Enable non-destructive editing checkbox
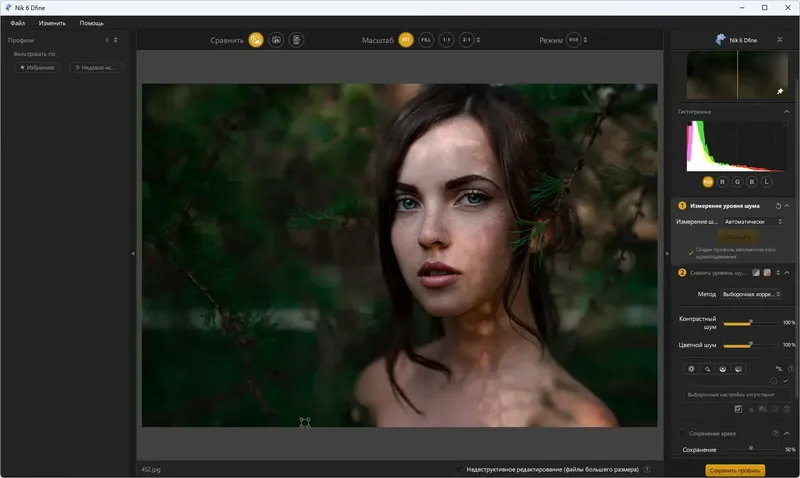 click(x=459, y=468)
